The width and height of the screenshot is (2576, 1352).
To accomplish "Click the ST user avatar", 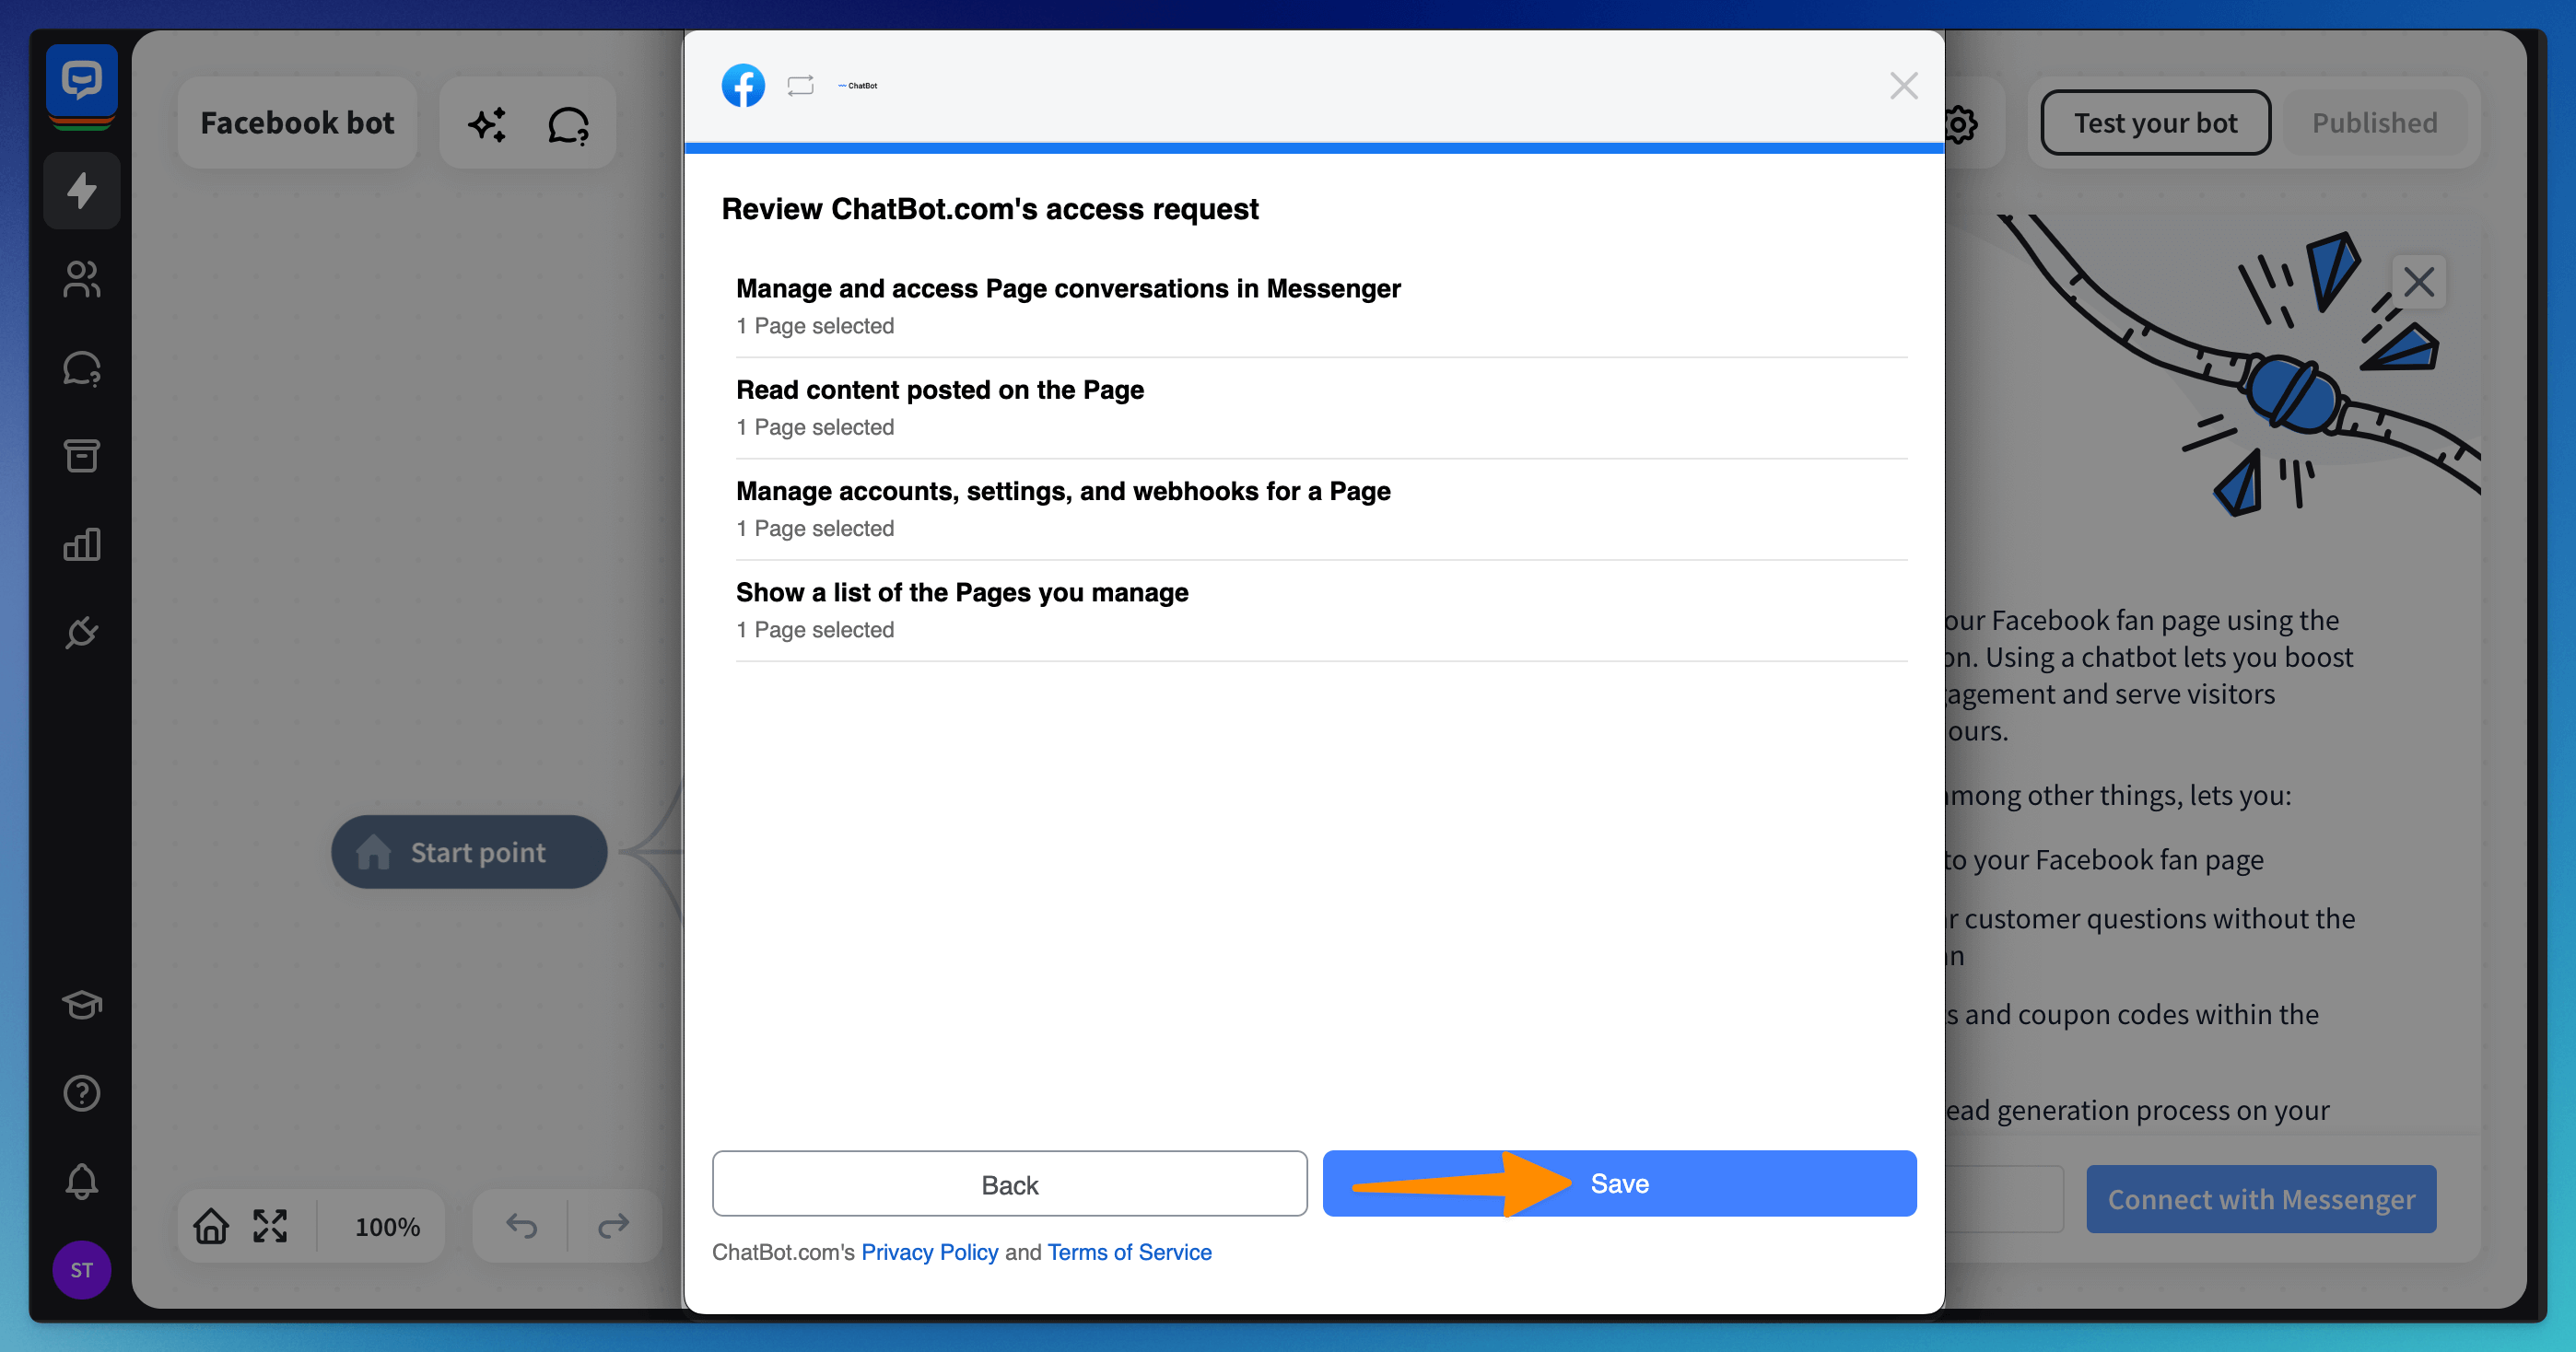I will point(81,1270).
